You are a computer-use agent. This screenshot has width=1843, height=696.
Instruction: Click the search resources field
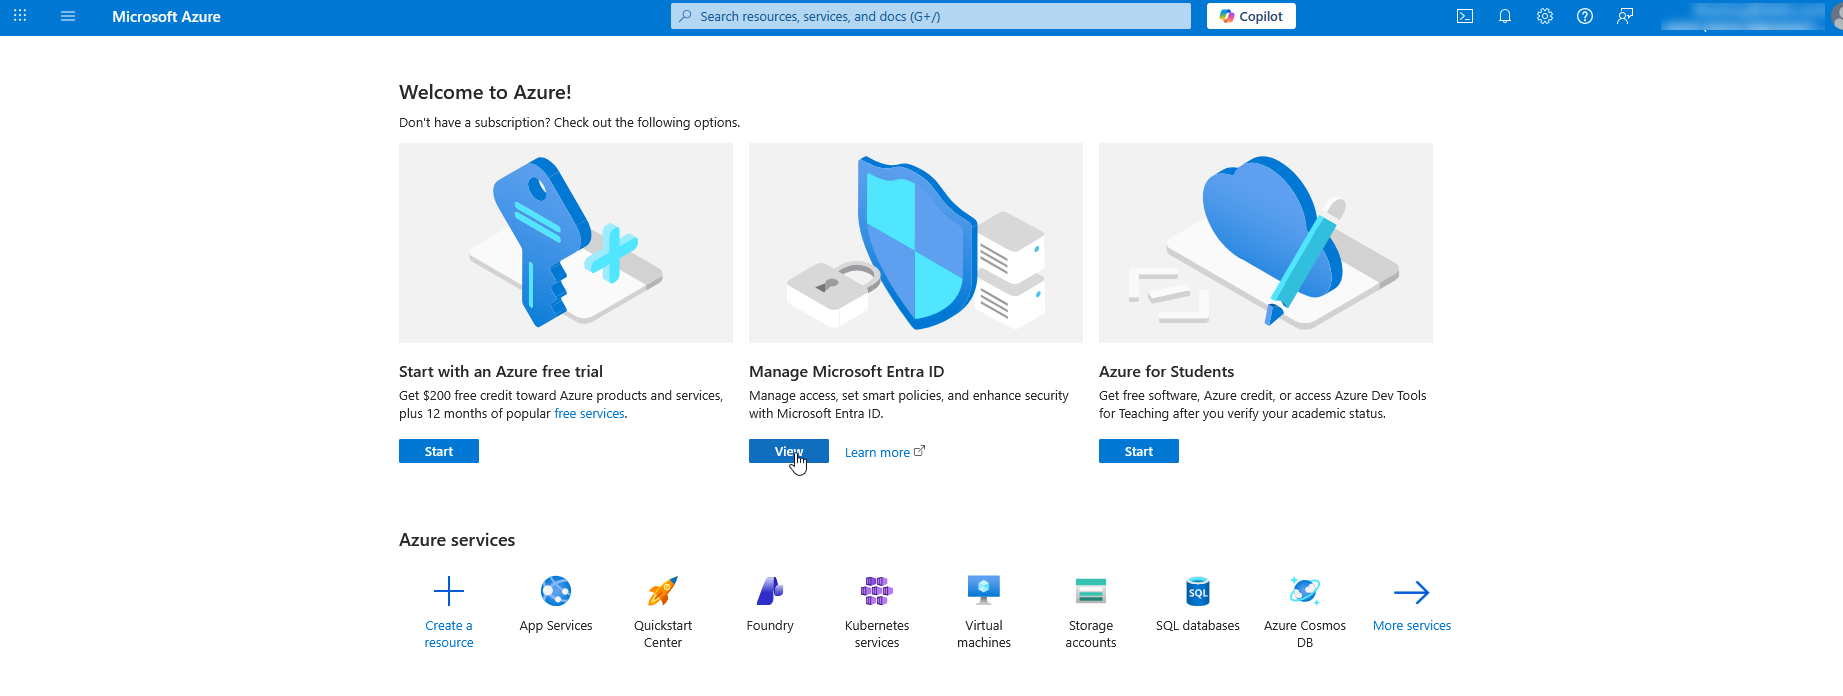click(930, 16)
